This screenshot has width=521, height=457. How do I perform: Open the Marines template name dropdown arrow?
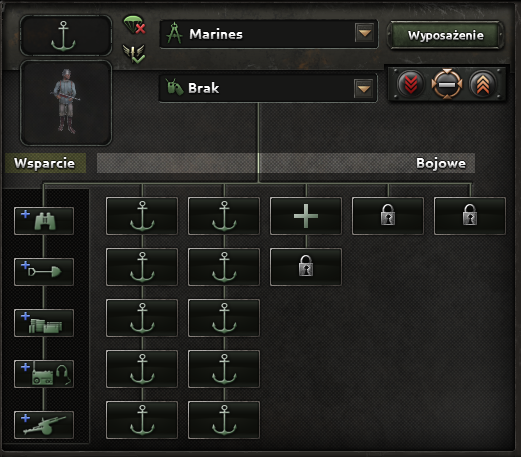click(365, 33)
